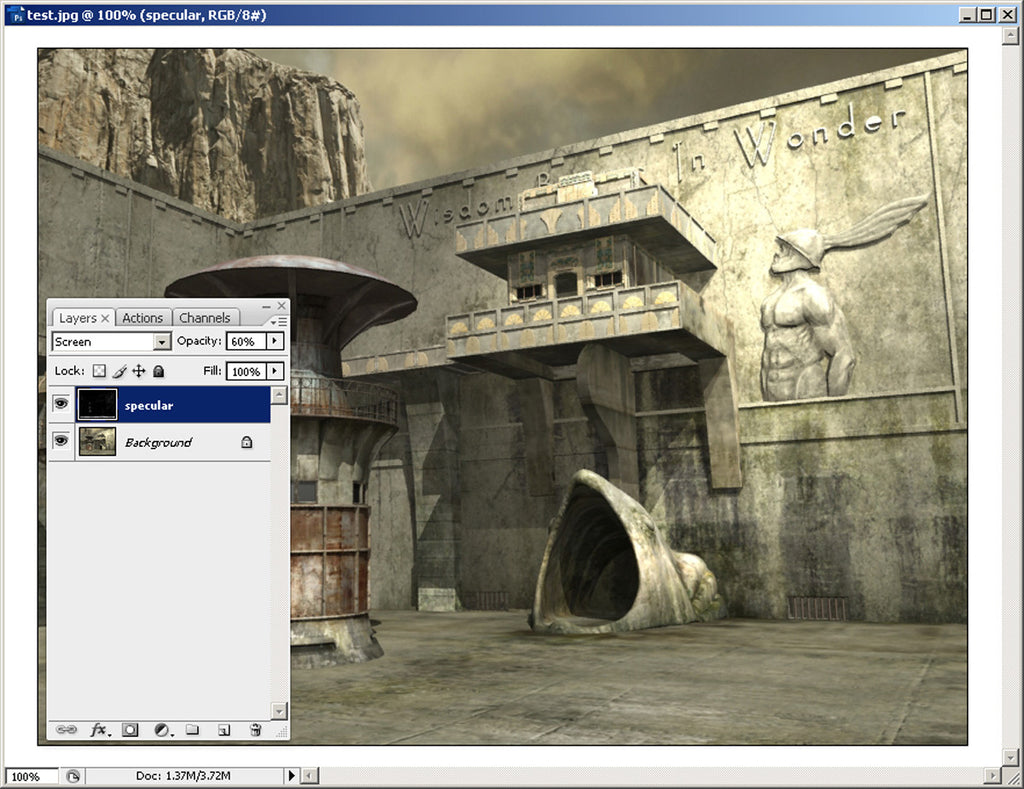Click the zoom percentage field in status bar

point(26,776)
